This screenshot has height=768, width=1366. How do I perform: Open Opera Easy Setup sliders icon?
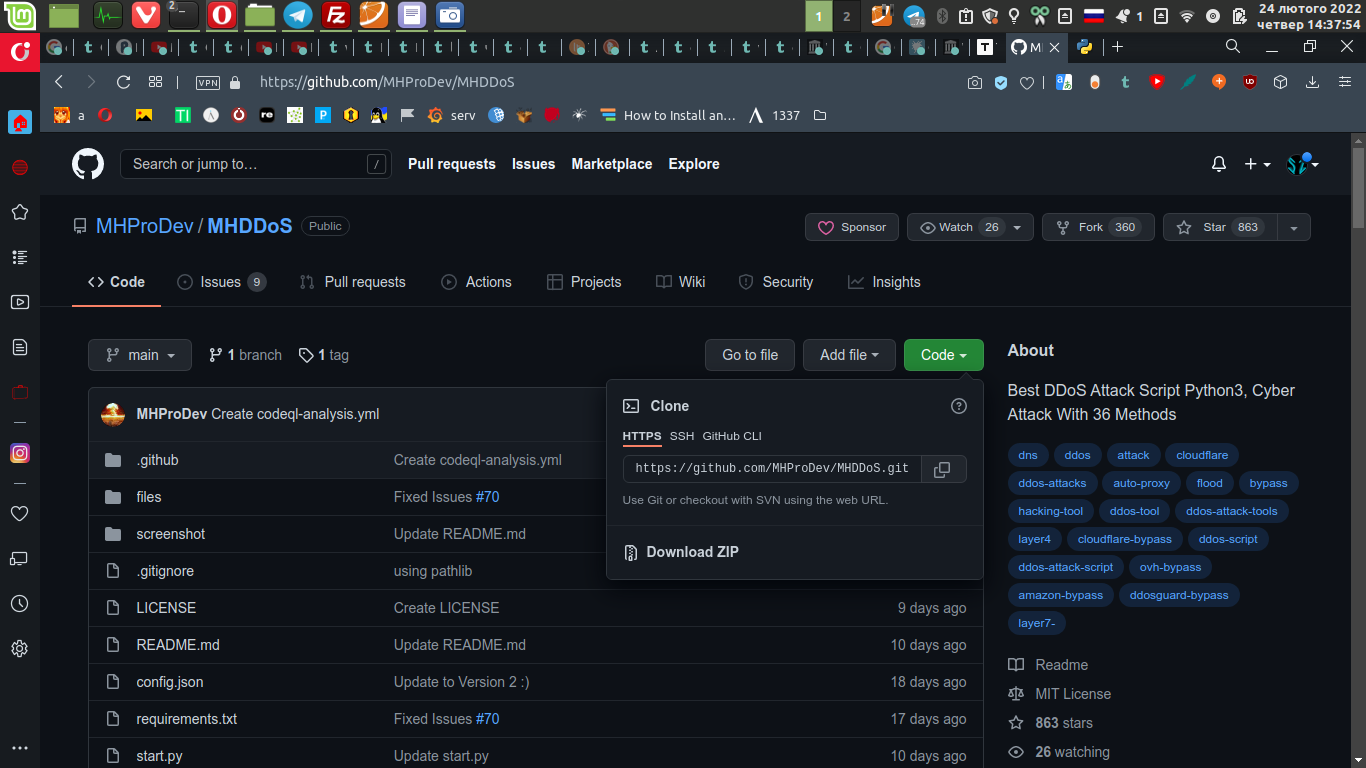click(1345, 83)
